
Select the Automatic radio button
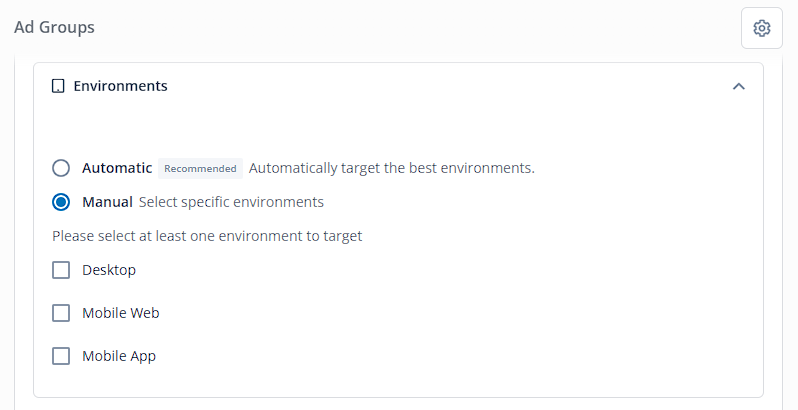pos(61,168)
